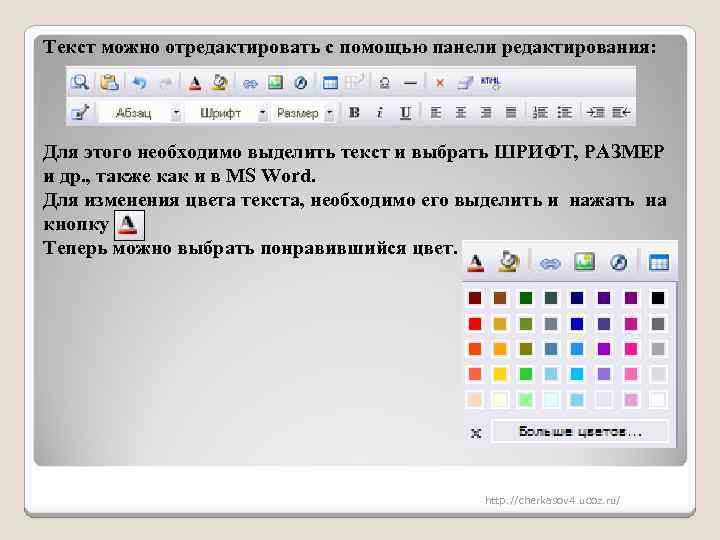Toggle italic i formatting
Screen dimensions: 720x540
pyautogui.click(x=380, y=112)
